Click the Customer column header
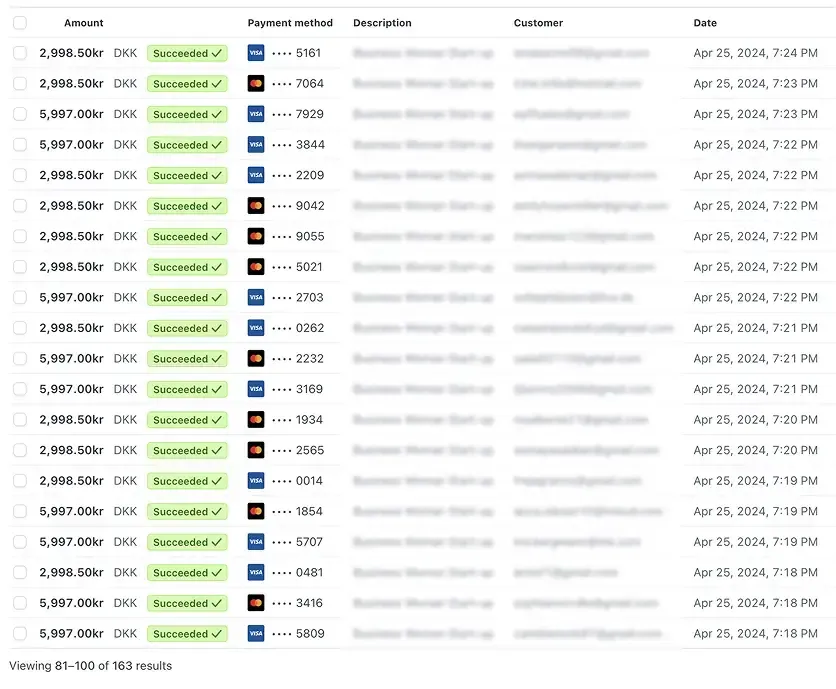836x689 pixels. coord(538,23)
